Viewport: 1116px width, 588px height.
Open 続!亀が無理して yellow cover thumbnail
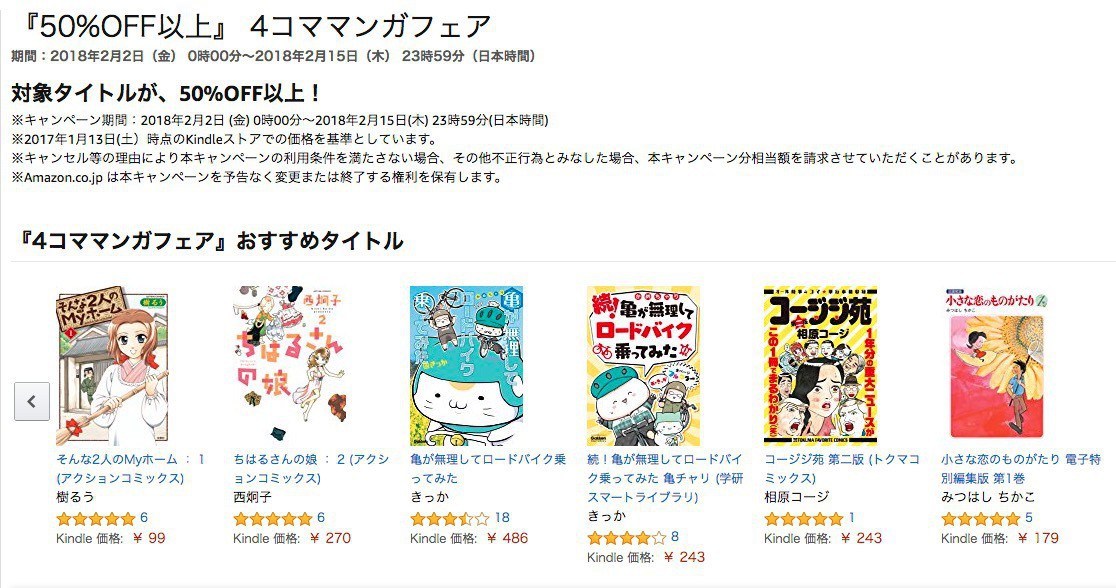pos(643,366)
